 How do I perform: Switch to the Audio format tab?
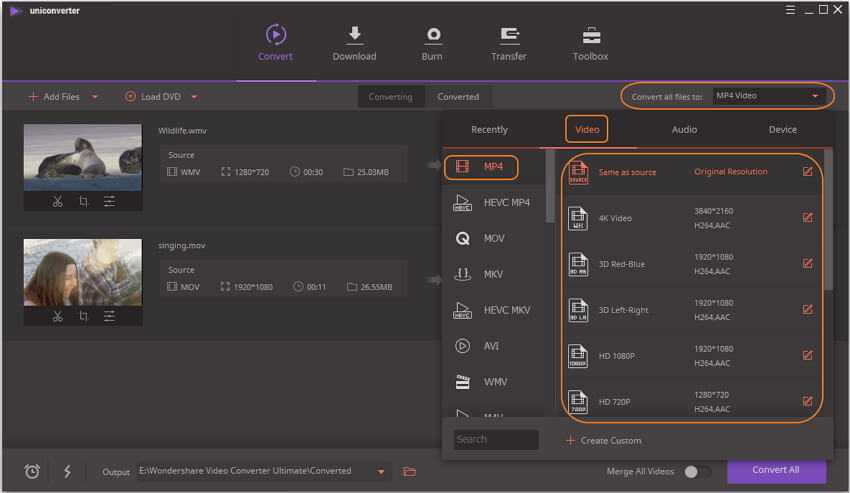pyautogui.click(x=684, y=129)
